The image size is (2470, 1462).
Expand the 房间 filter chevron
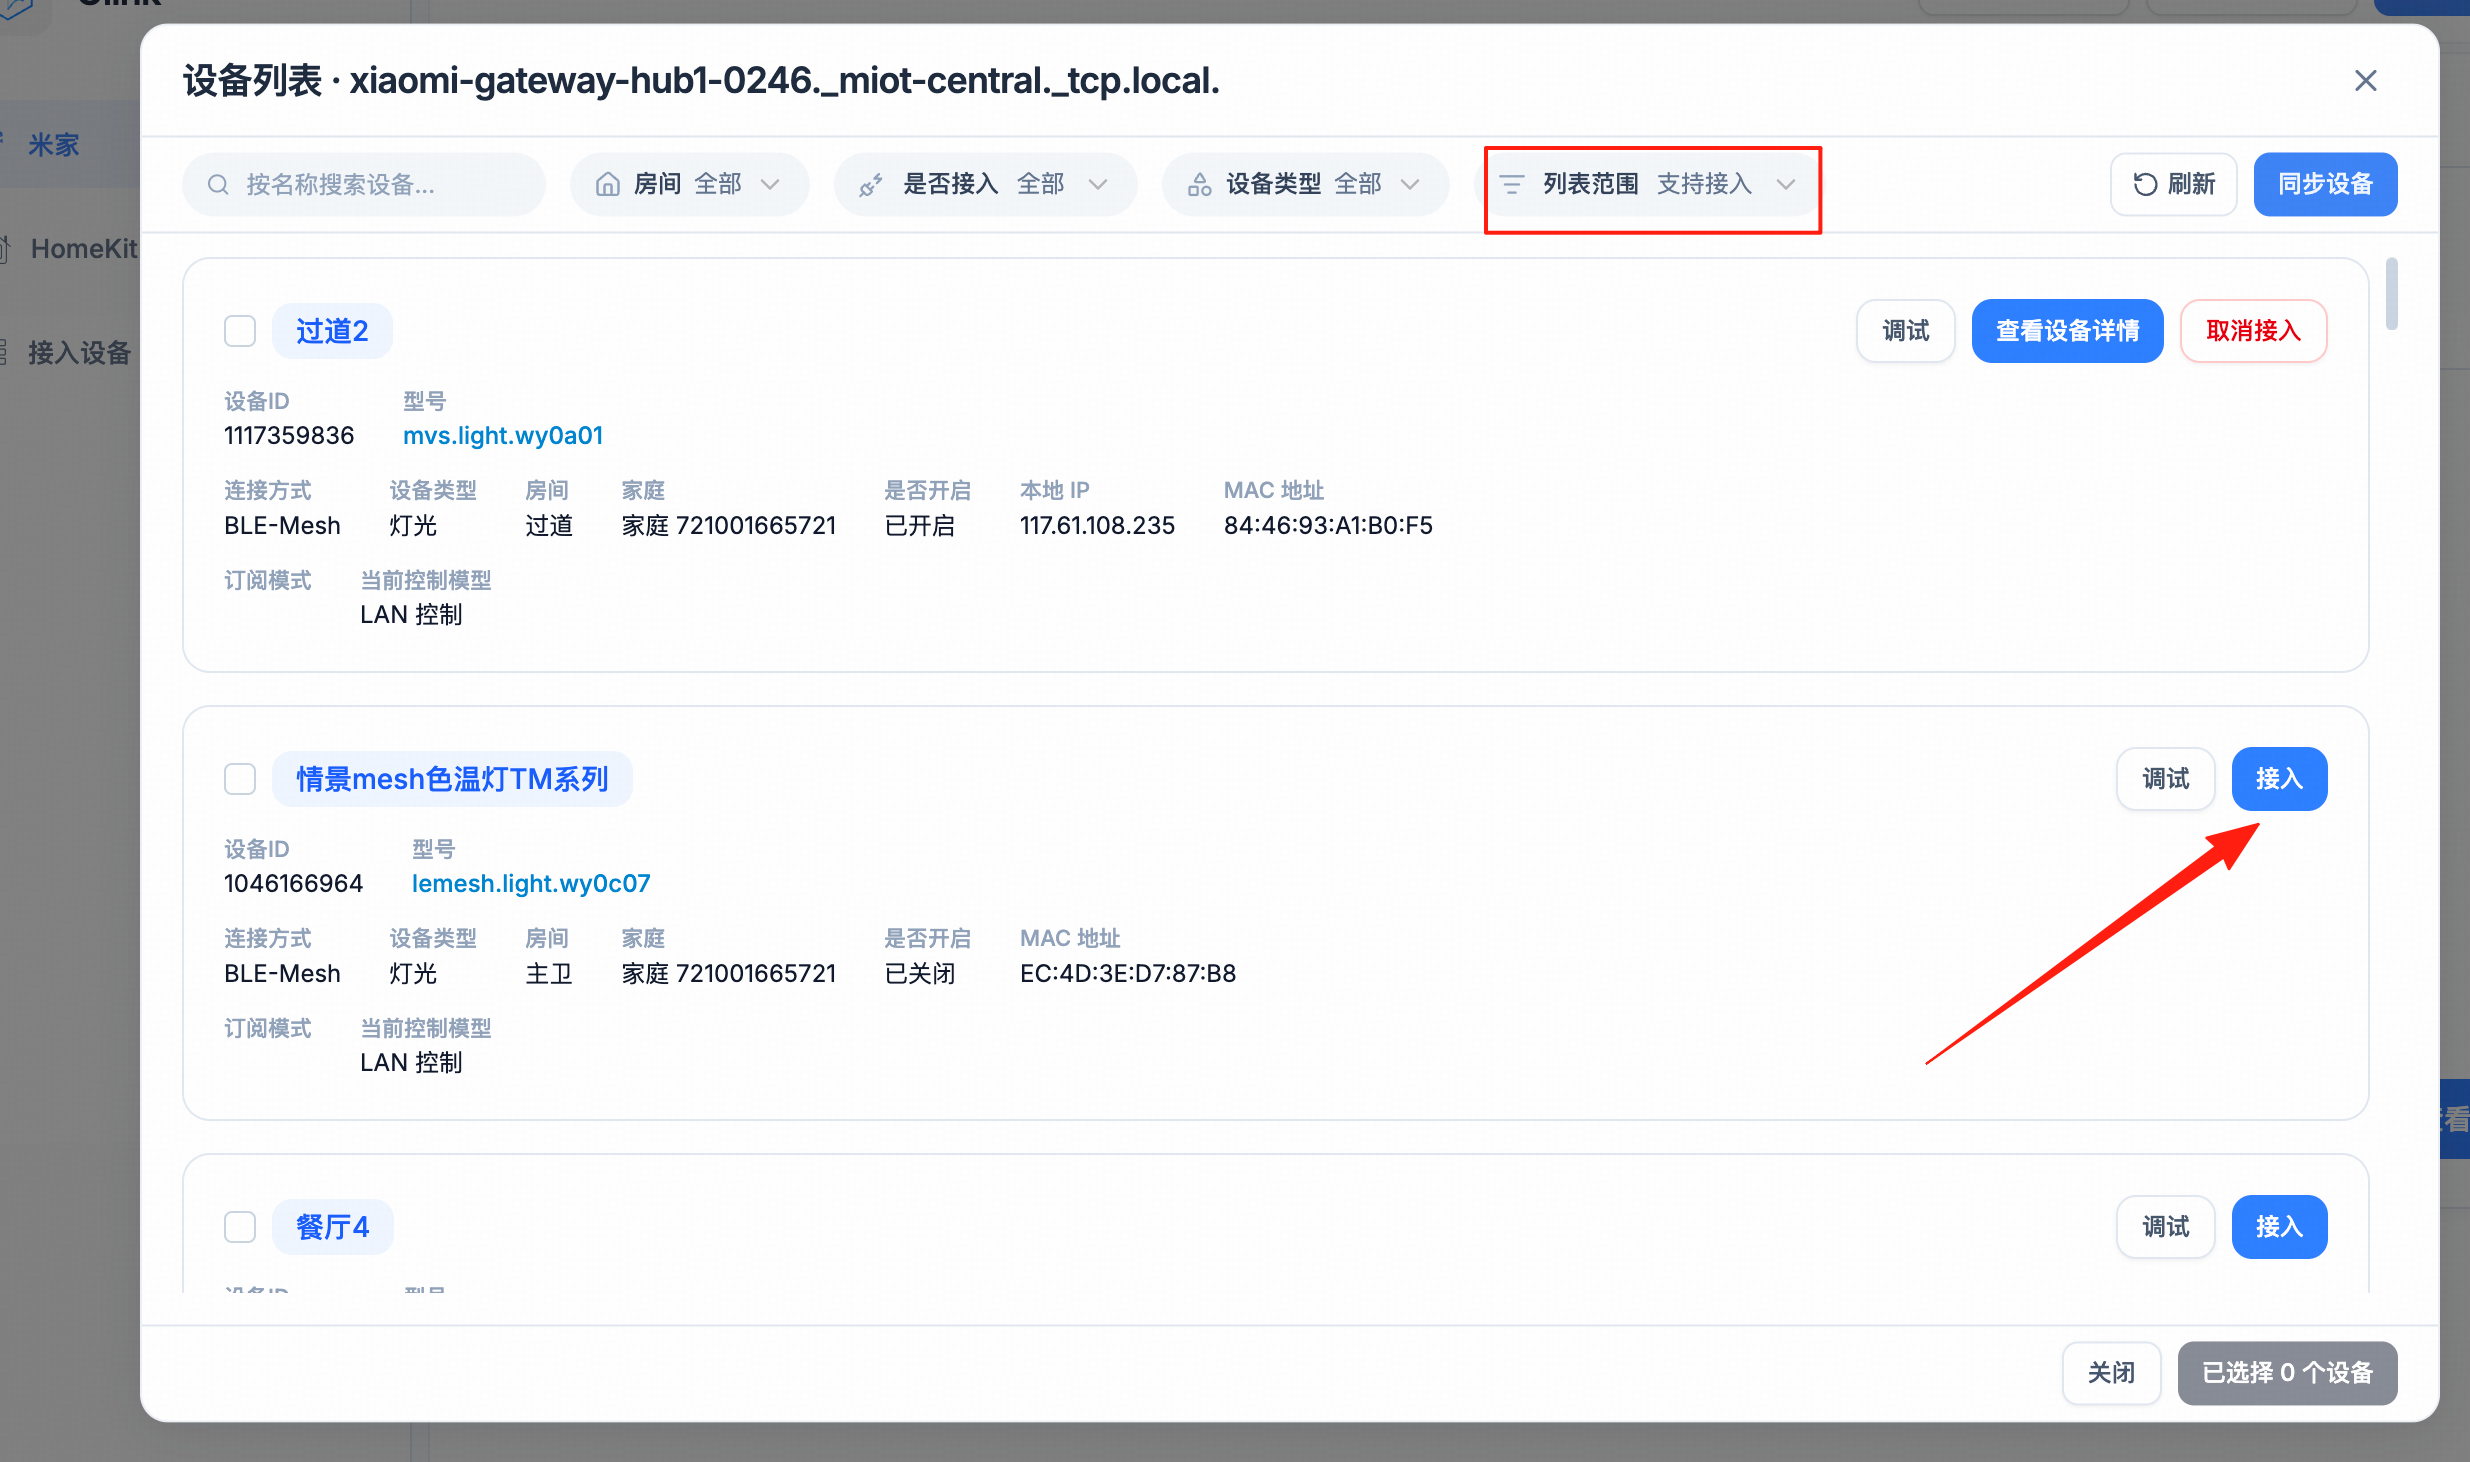(770, 185)
